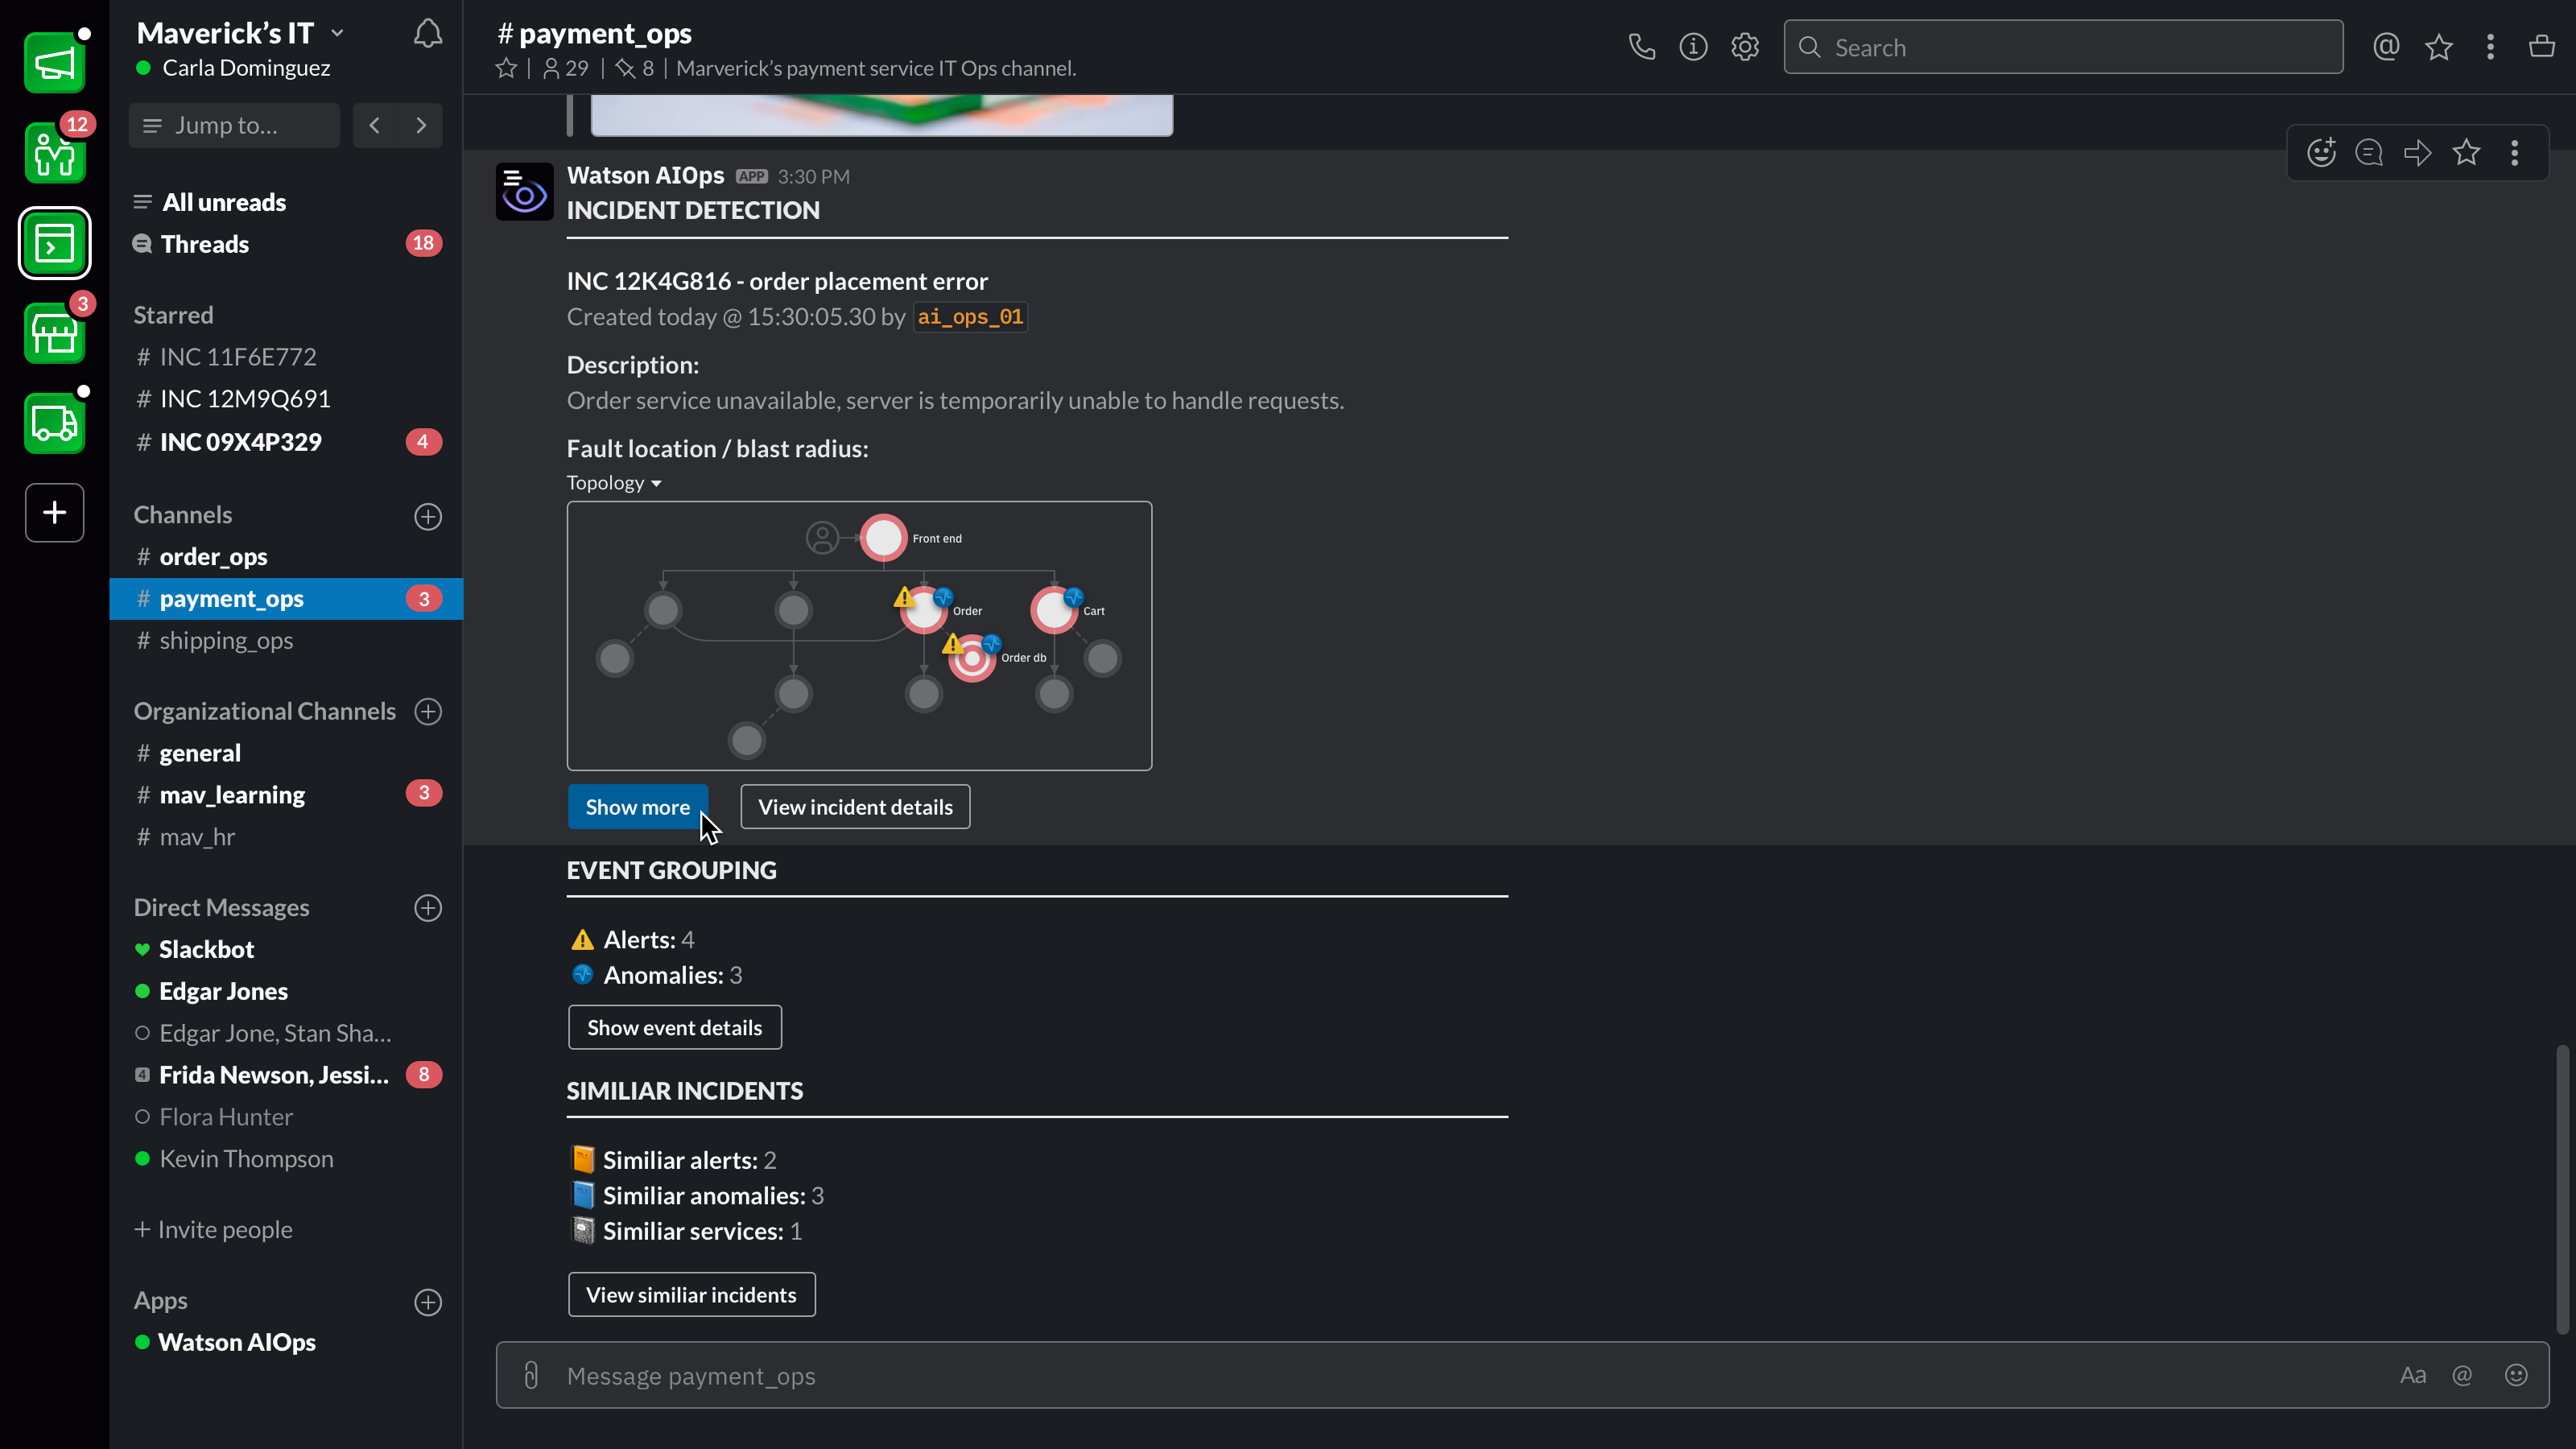The height and width of the screenshot is (1449, 2576).
Task: Add reaction emoji to Watson AIOps message
Action: [2321, 153]
